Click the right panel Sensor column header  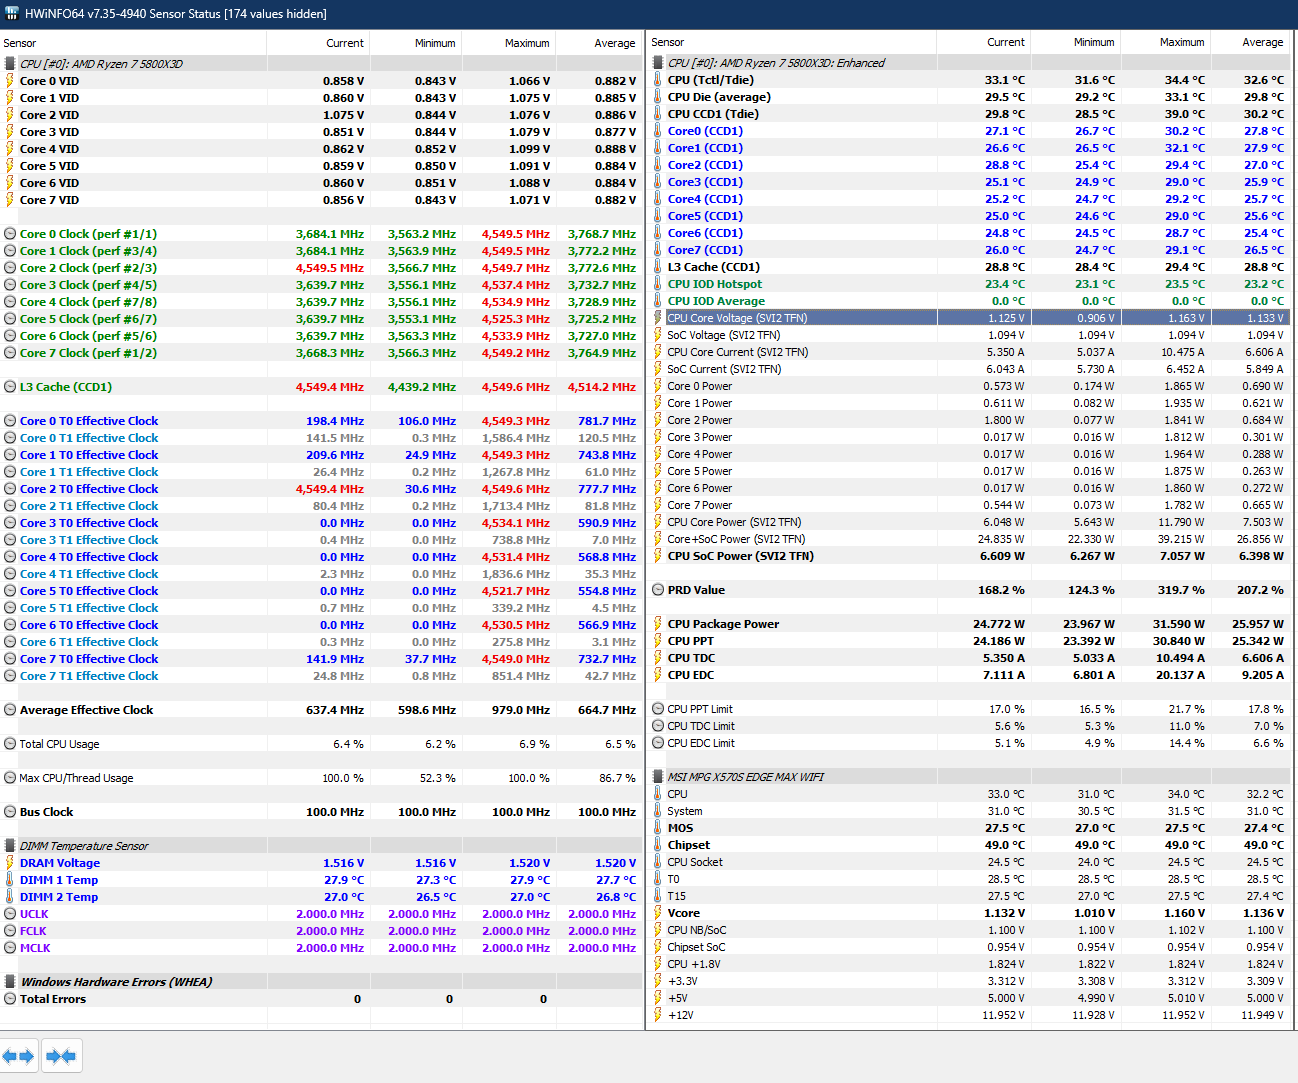pyautogui.click(x=792, y=42)
